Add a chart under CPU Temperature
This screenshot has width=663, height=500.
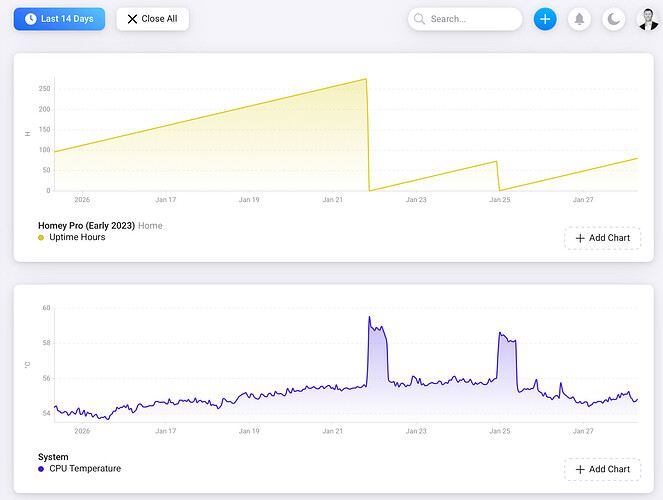point(603,469)
